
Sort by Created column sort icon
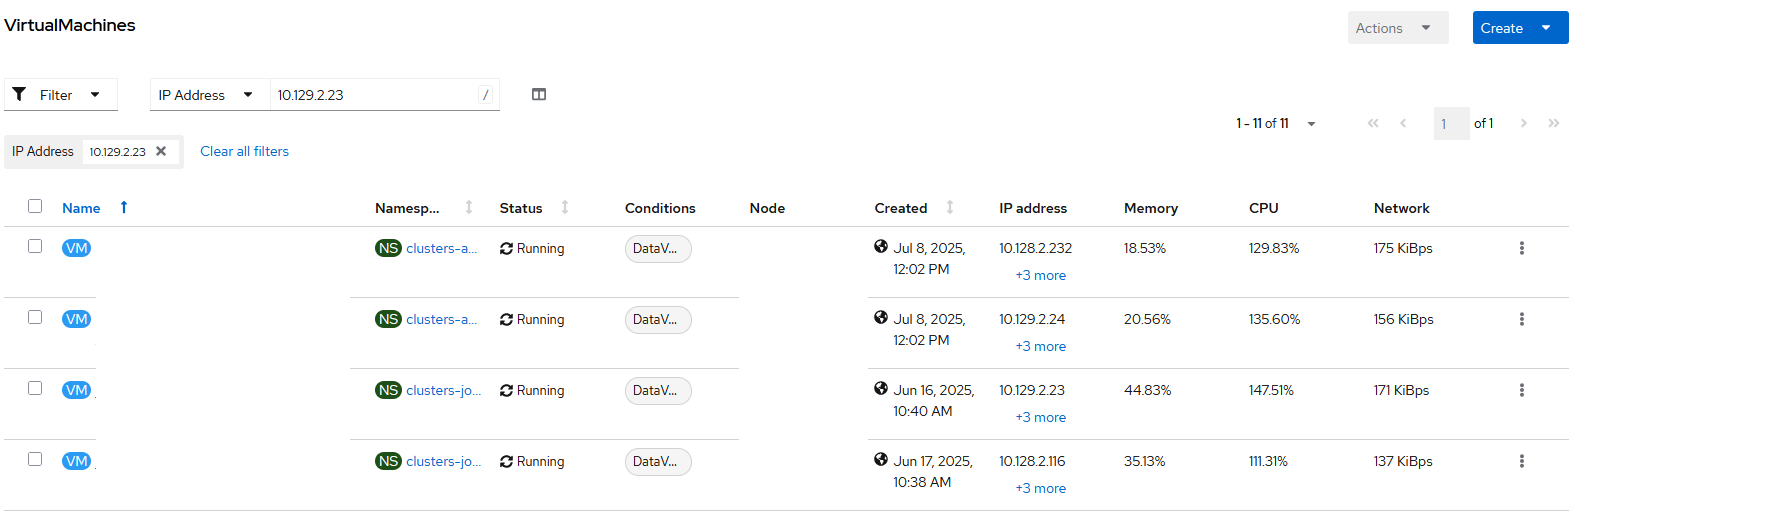950,207
